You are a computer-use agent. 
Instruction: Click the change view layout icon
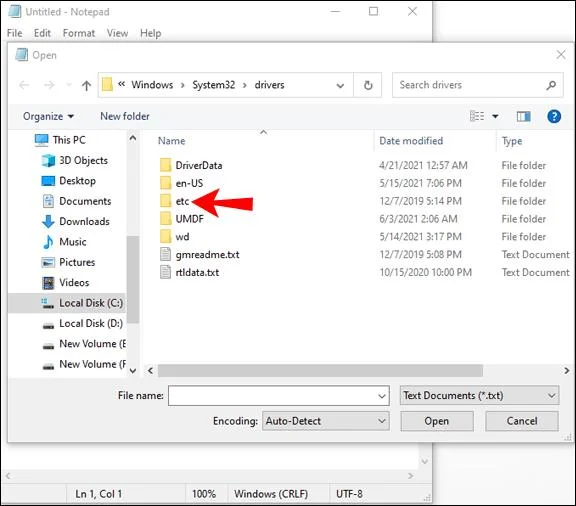pyautogui.click(x=477, y=116)
